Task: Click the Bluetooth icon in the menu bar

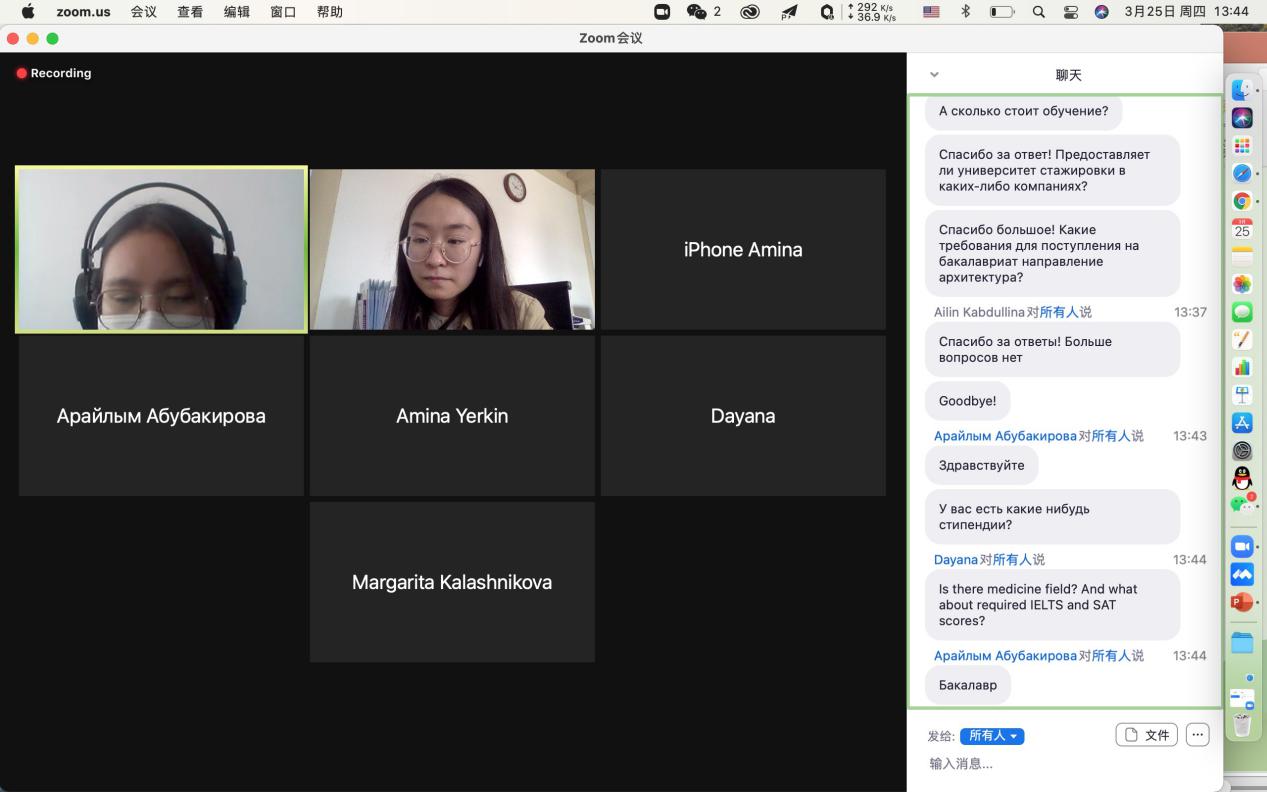Action: [965, 12]
